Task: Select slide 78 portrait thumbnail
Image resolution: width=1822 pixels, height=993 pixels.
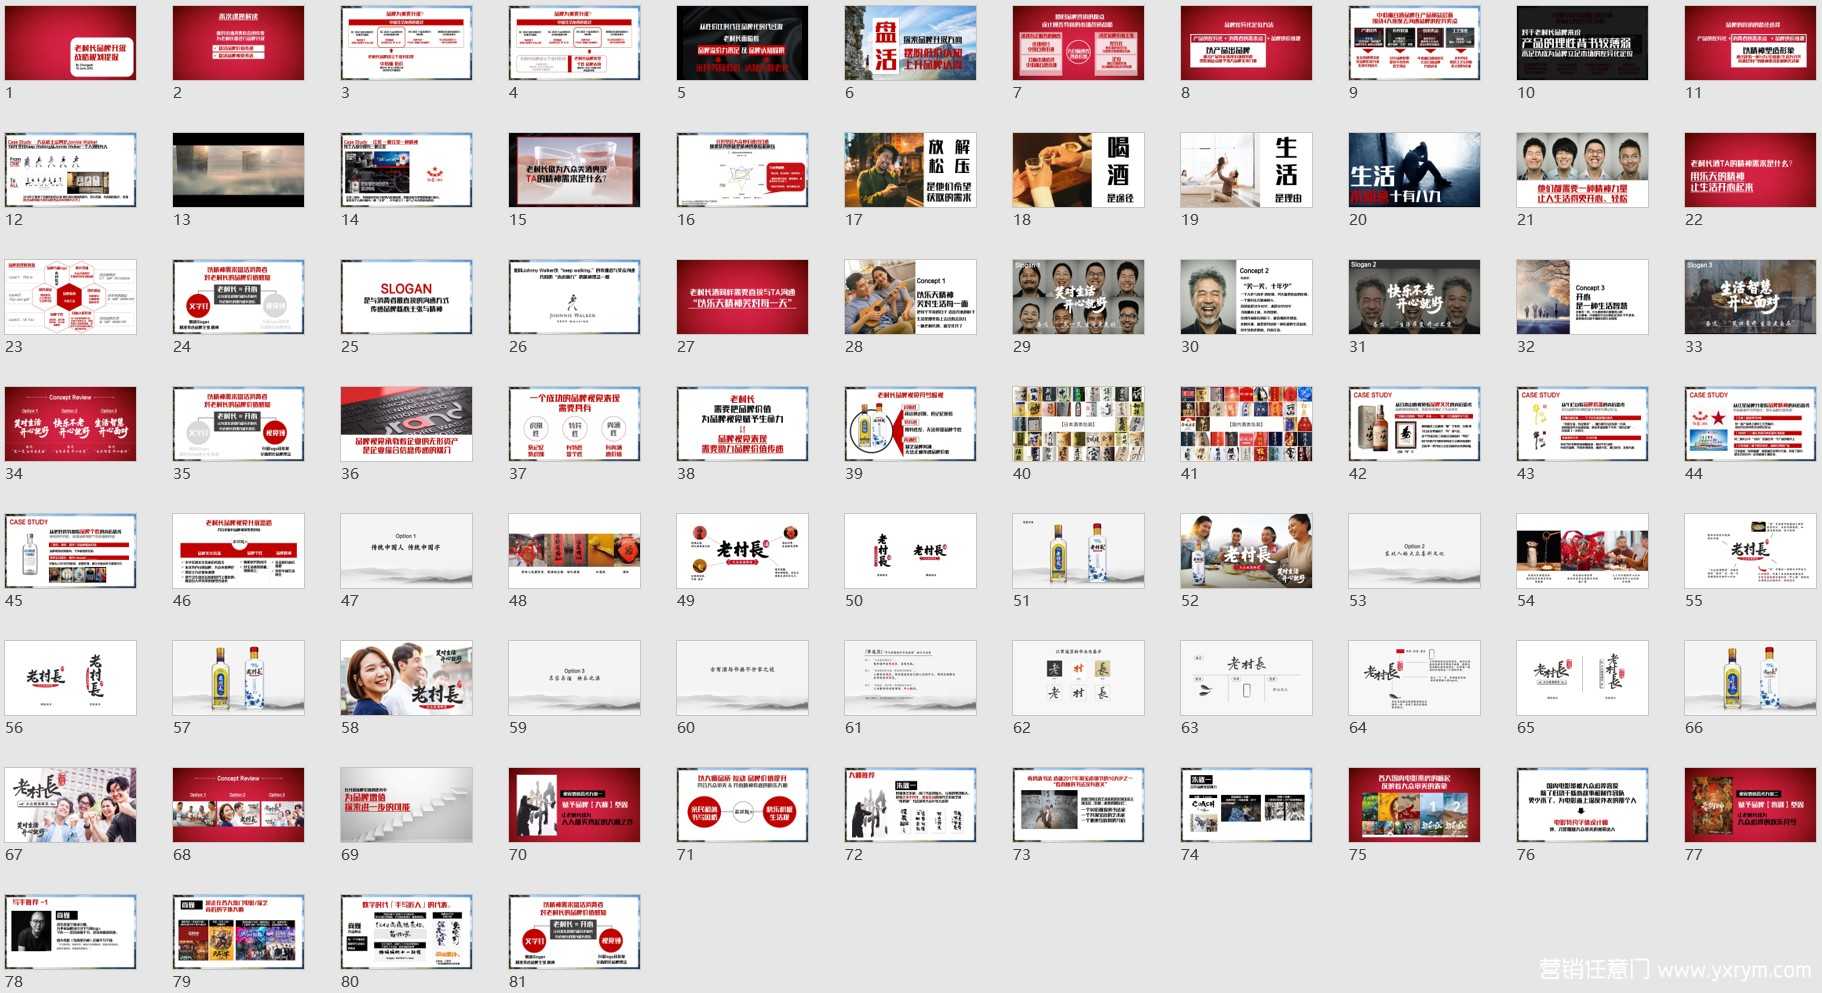Action: (x=70, y=932)
